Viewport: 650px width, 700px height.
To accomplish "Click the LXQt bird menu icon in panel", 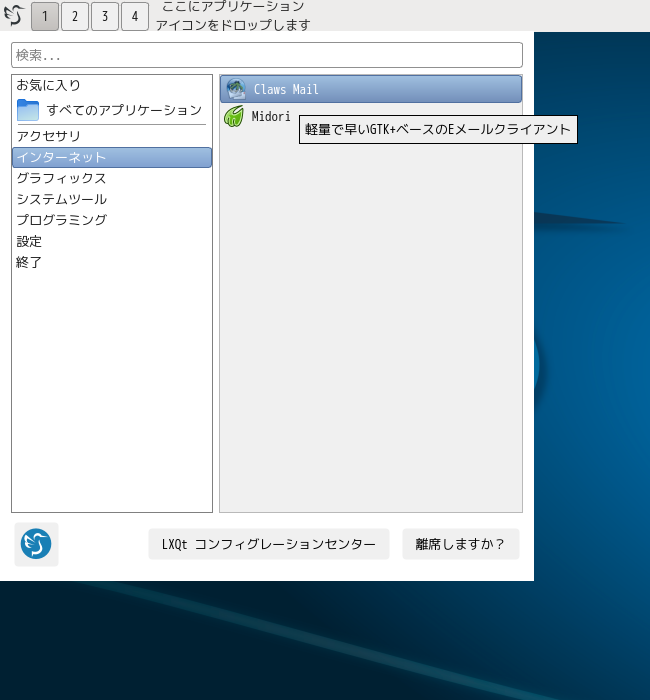I will tap(13, 15).
